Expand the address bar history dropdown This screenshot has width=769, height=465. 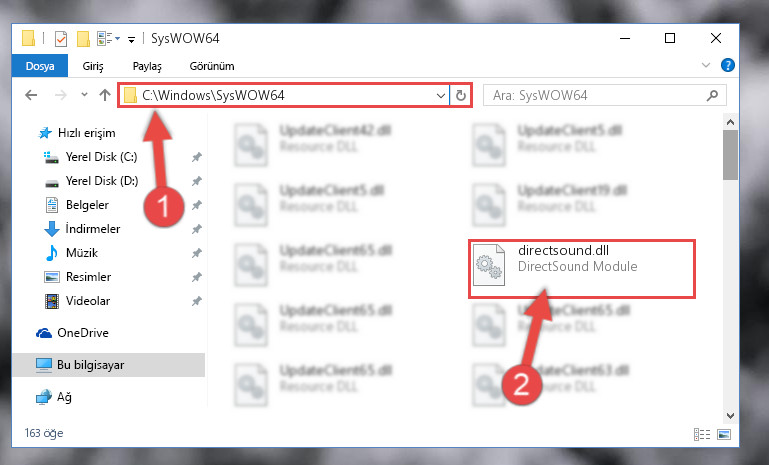[441, 95]
